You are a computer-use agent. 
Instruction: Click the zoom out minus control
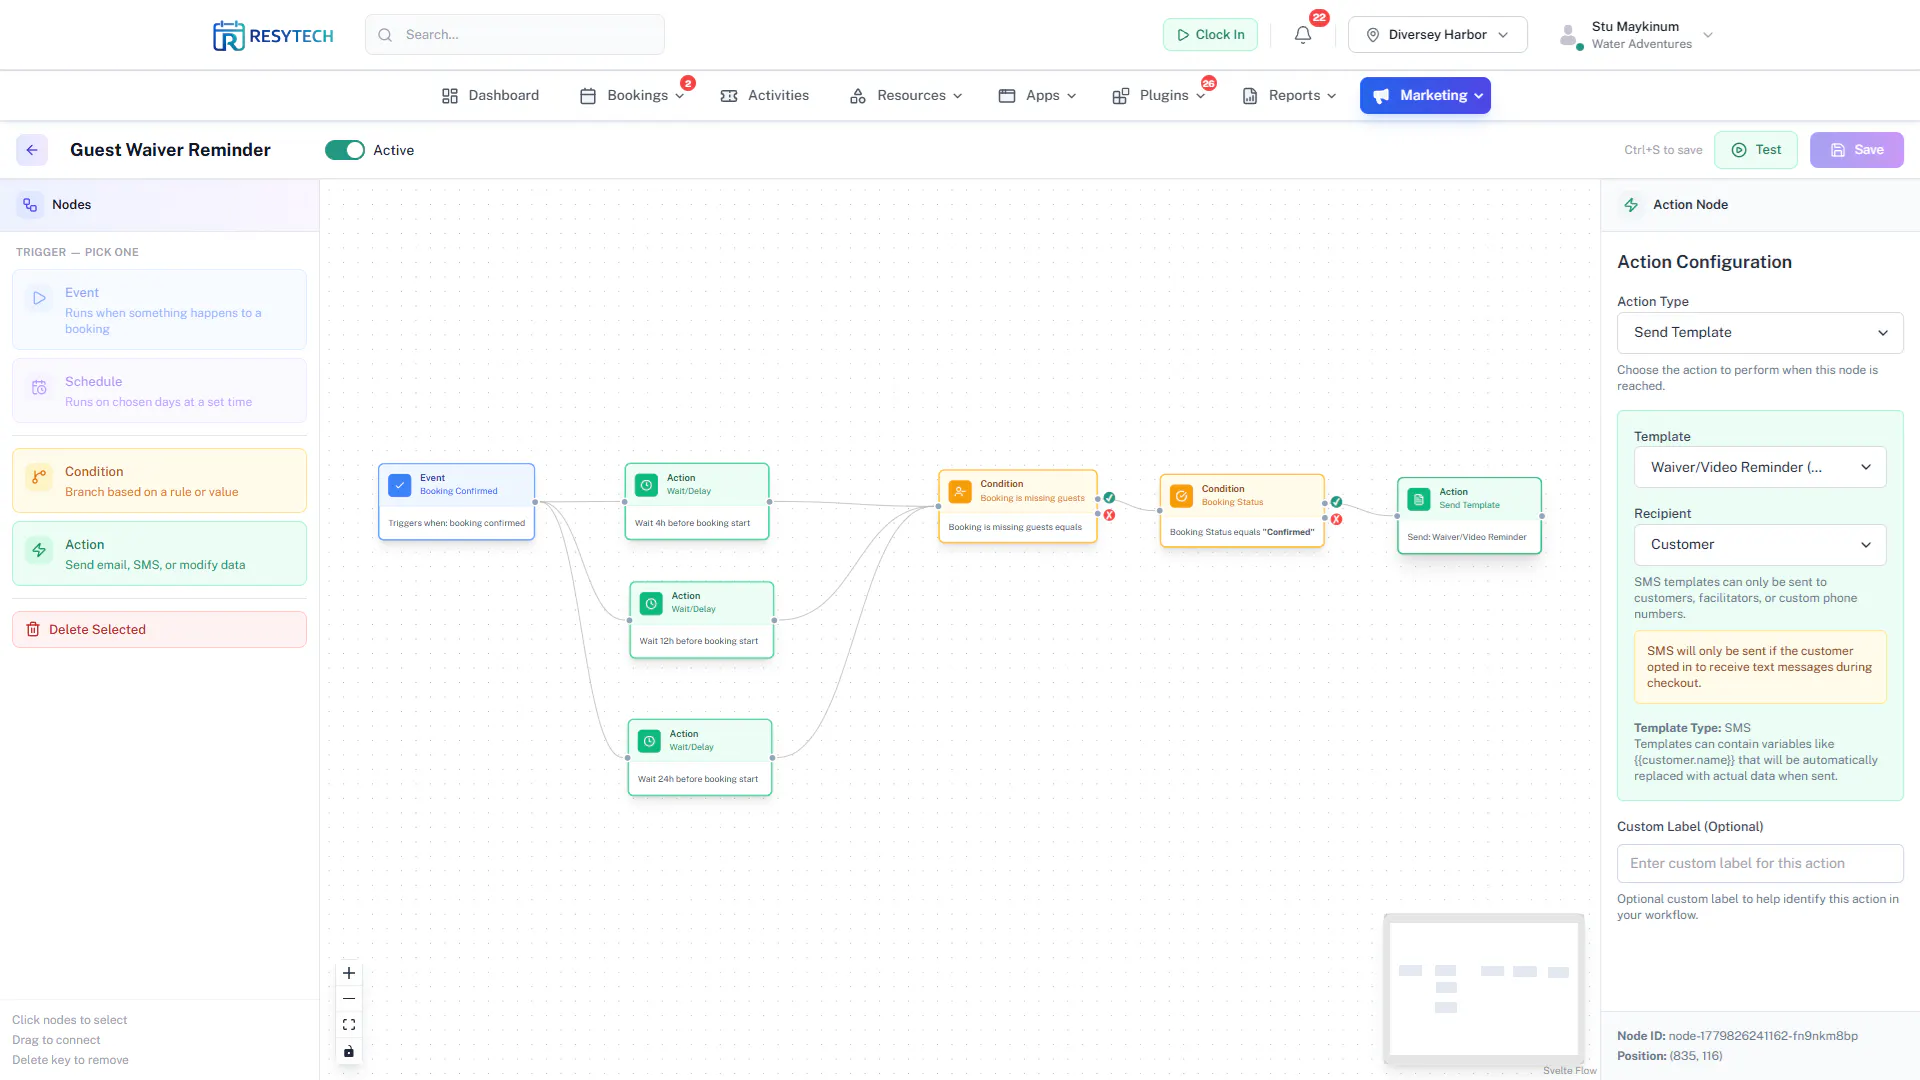point(349,999)
